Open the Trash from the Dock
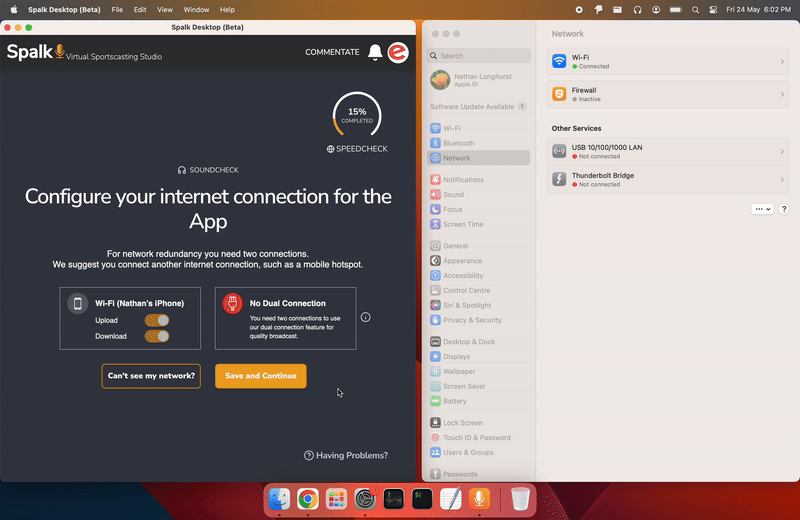The image size is (800, 520). [520, 499]
